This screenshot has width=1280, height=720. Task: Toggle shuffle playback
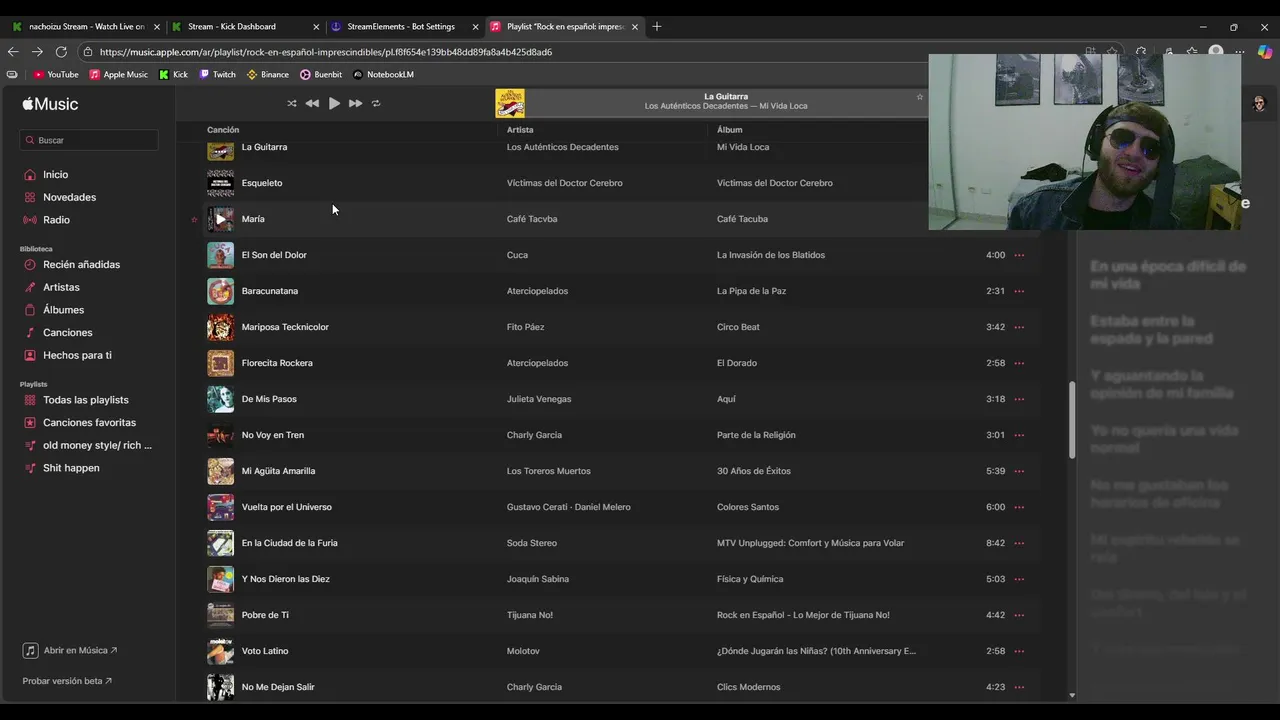pos(292,103)
